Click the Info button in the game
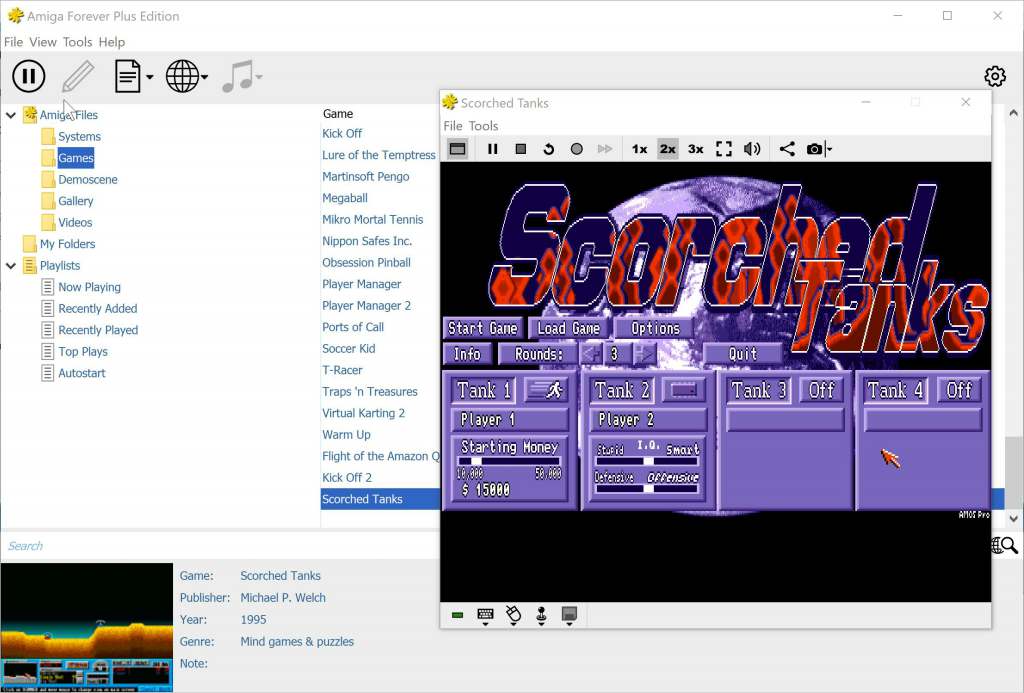Screen dimensions: 1024x693 [467, 354]
